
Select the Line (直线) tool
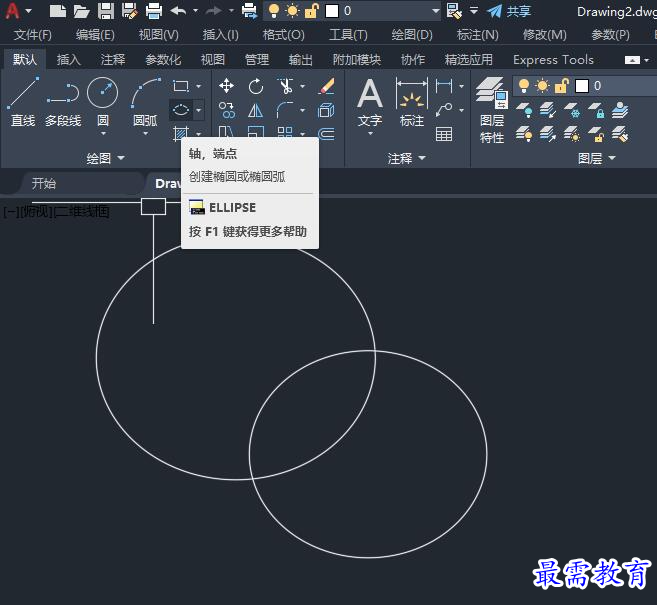(x=23, y=102)
